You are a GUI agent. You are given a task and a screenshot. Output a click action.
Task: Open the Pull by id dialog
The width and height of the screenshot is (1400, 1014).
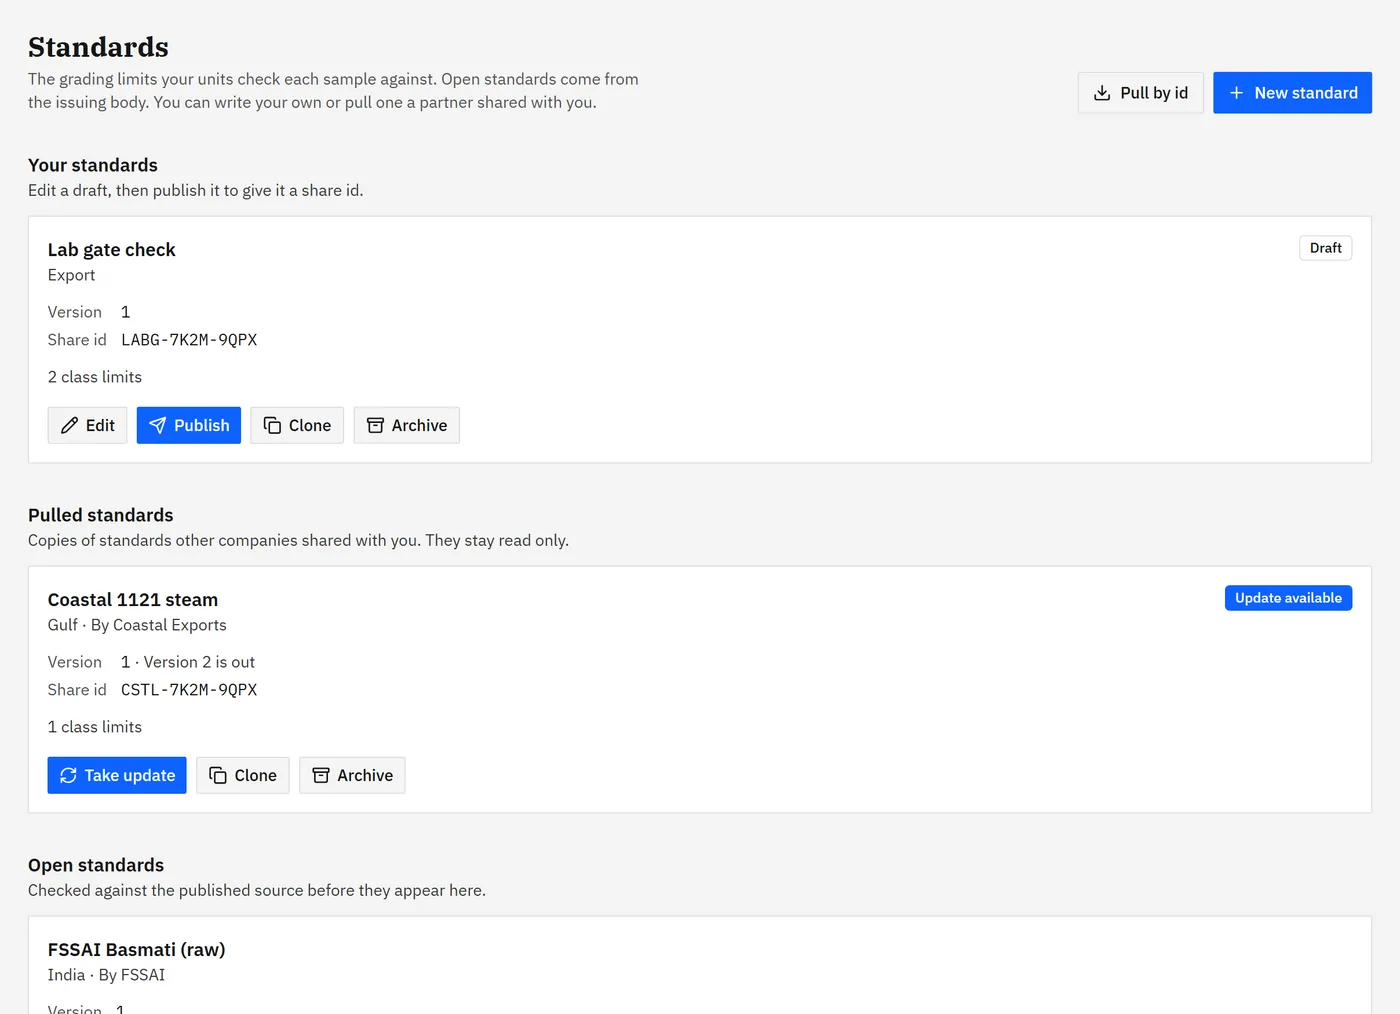pos(1140,93)
